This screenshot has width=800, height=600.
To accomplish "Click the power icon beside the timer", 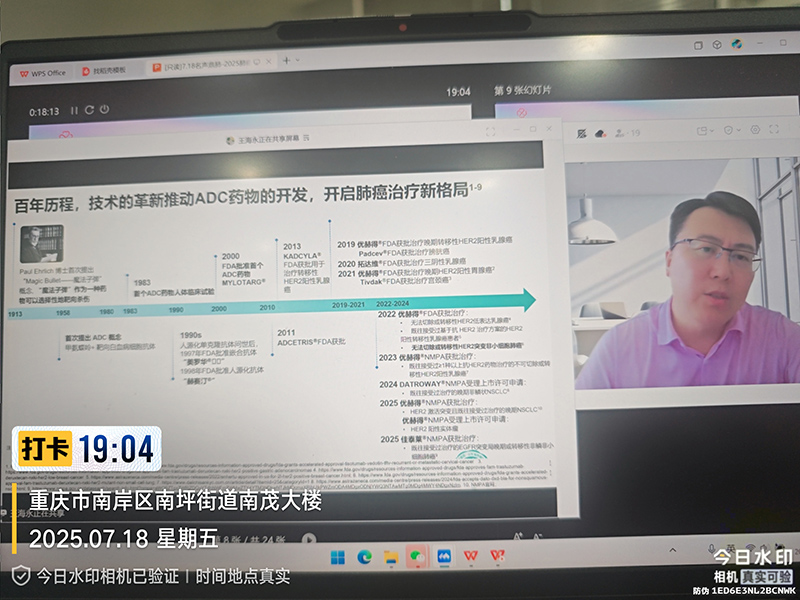I will (104, 110).
